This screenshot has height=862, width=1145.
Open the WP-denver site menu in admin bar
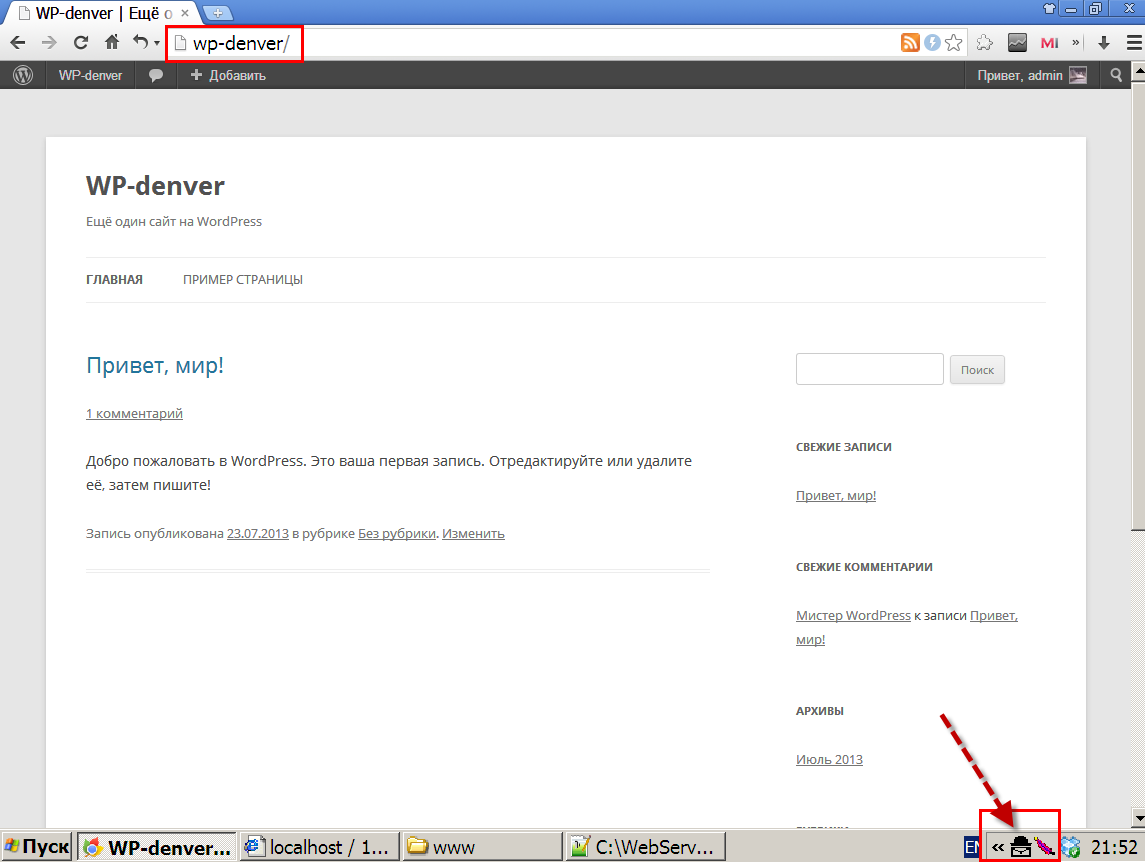[x=91, y=75]
